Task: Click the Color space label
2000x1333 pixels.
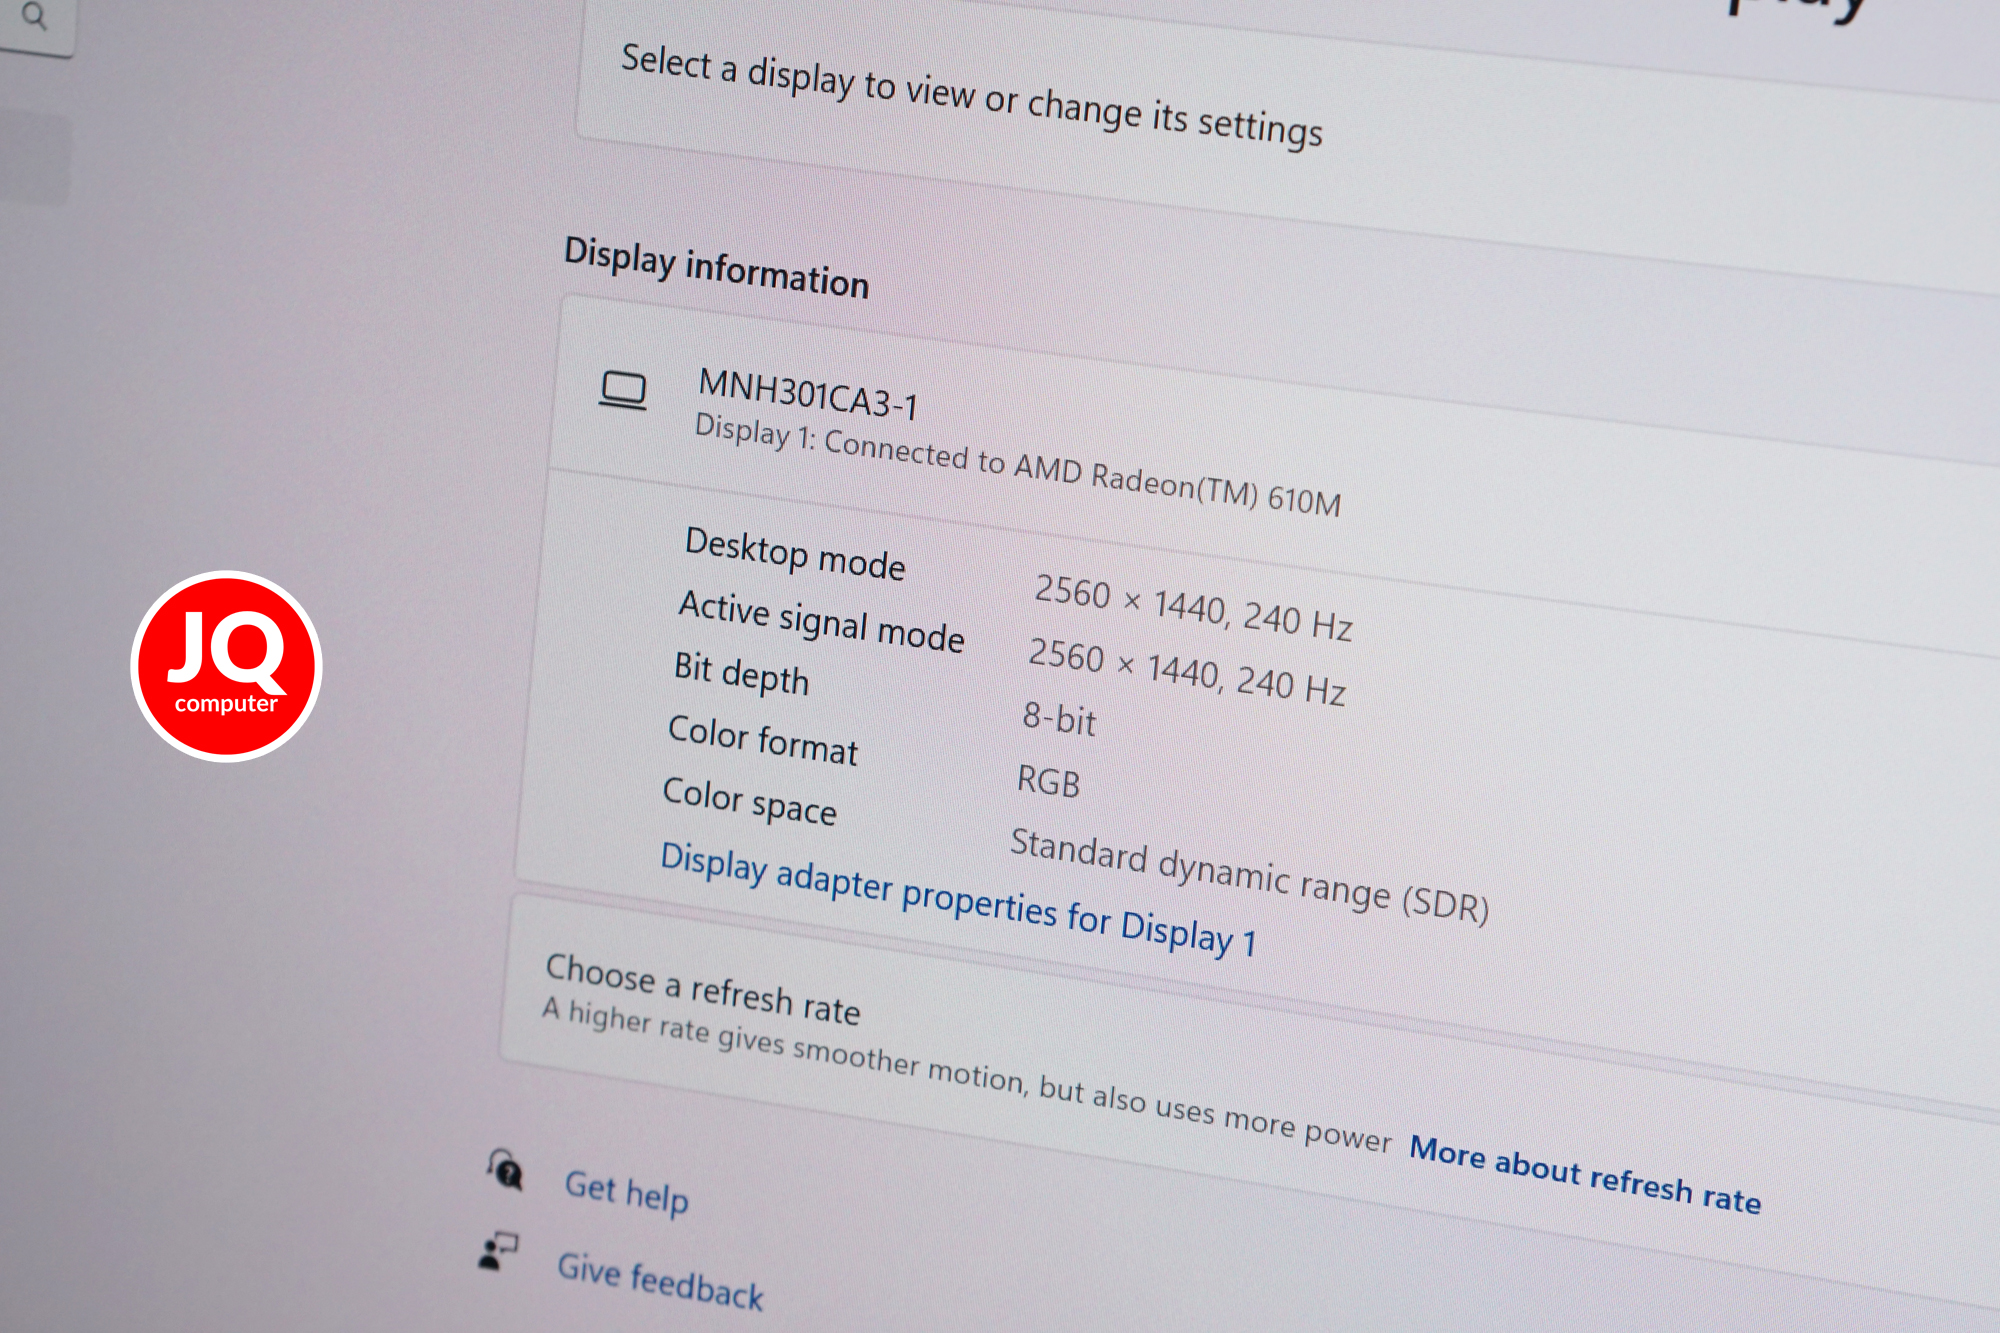Action: tap(749, 801)
